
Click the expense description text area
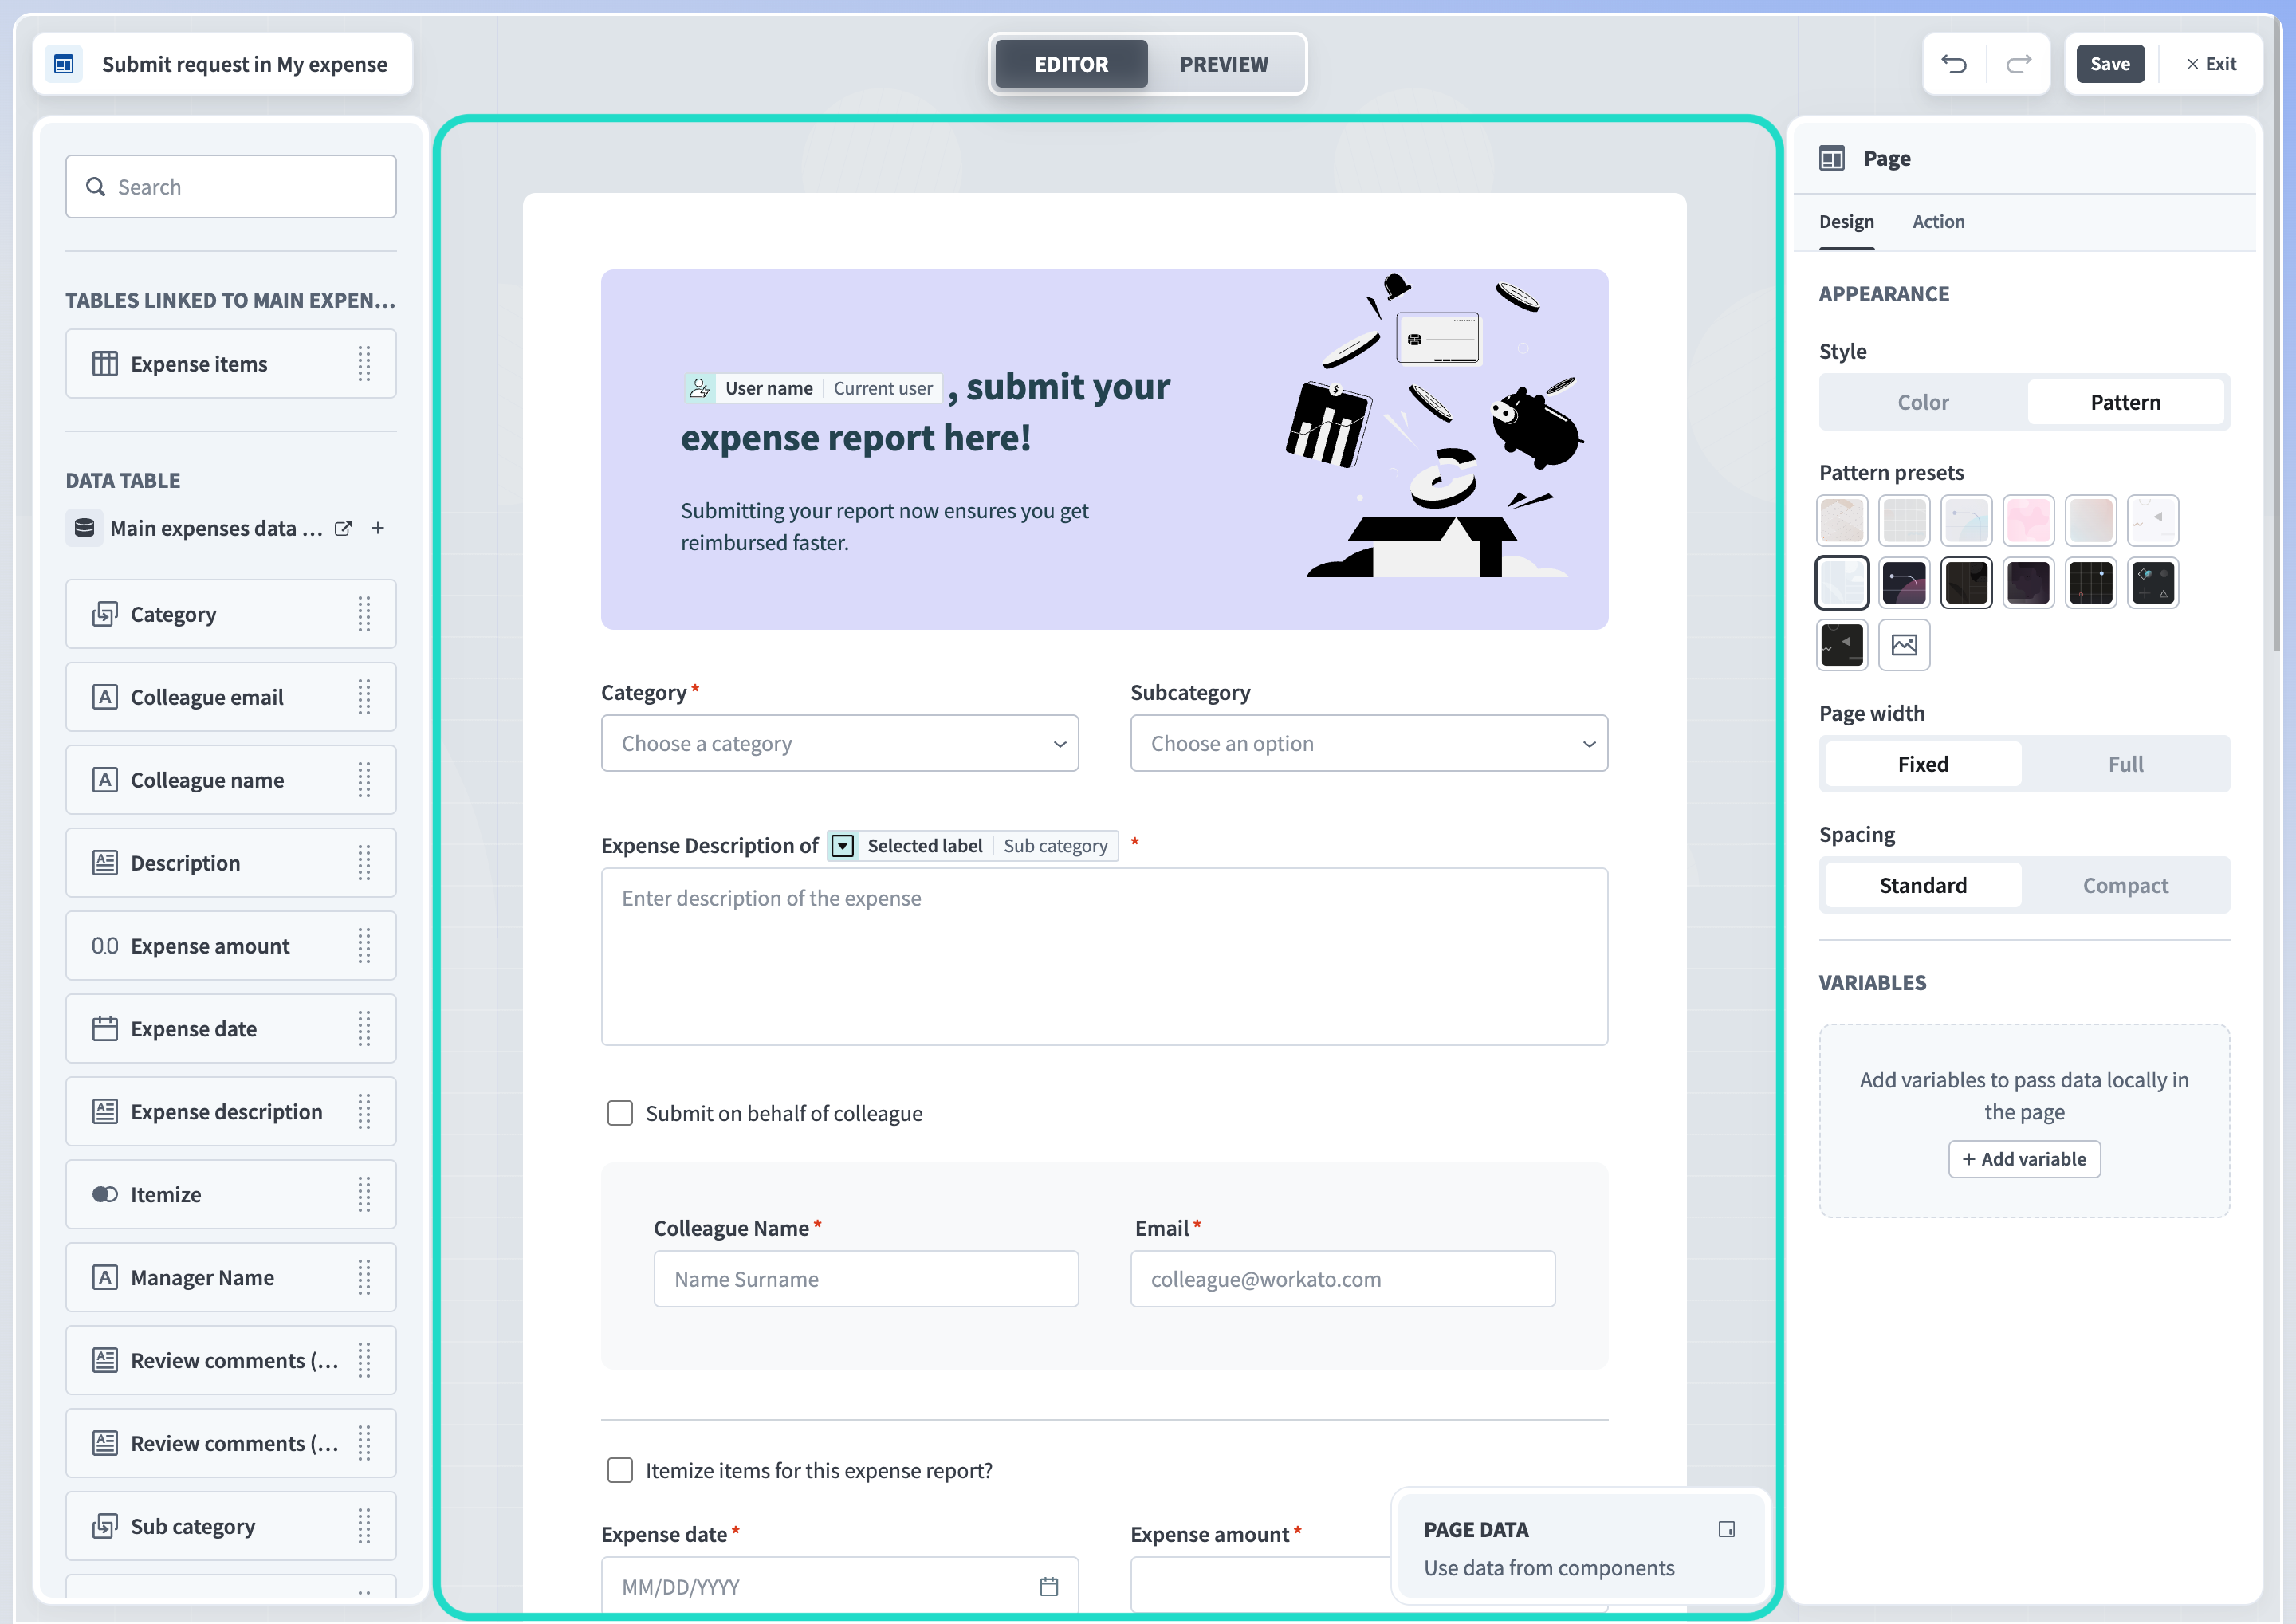[1104, 957]
